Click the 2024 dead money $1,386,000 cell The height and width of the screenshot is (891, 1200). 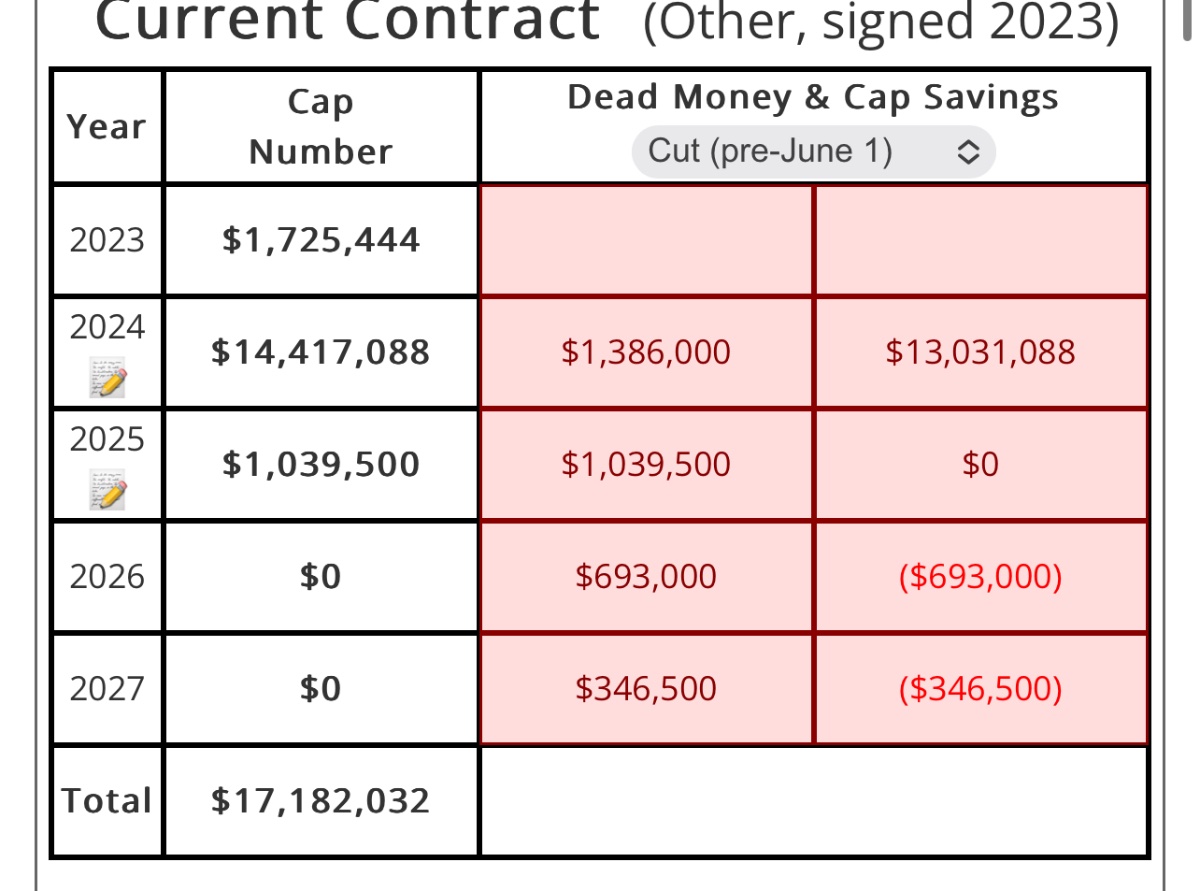[x=646, y=352]
